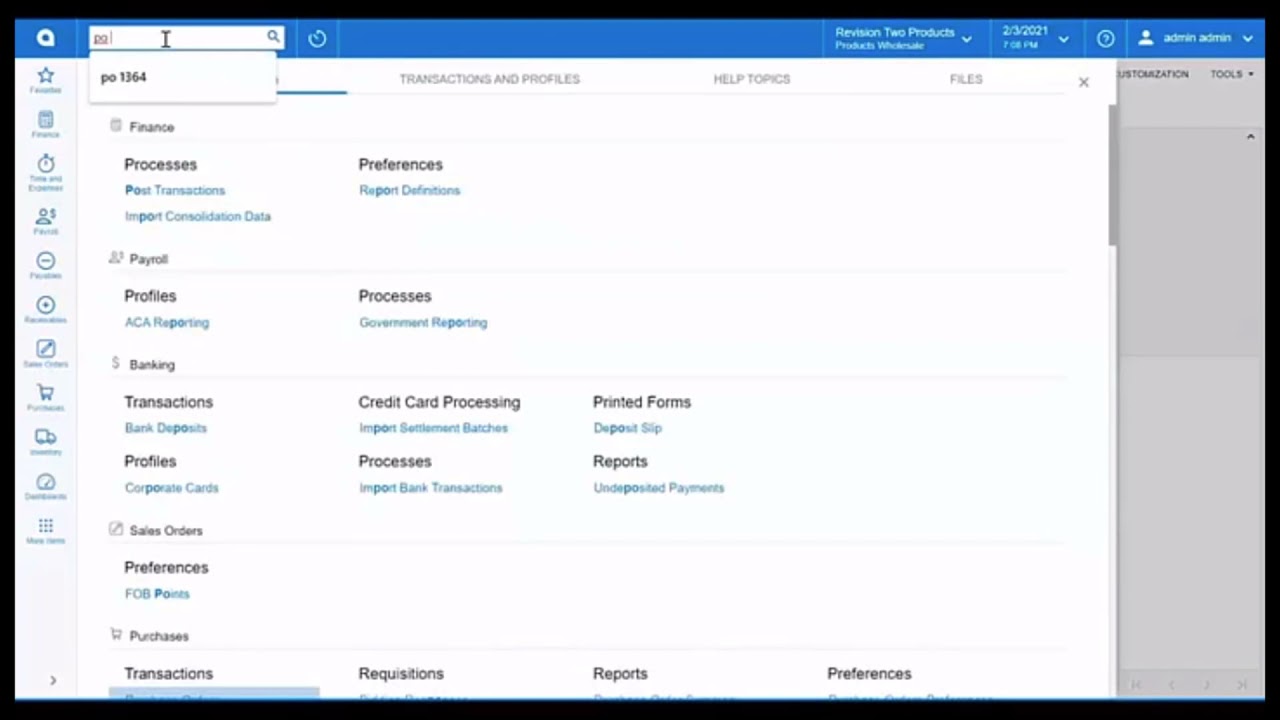The width and height of the screenshot is (1280, 720).
Task: Open the Payroll workspace in sidebar
Action: coord(45,221)
